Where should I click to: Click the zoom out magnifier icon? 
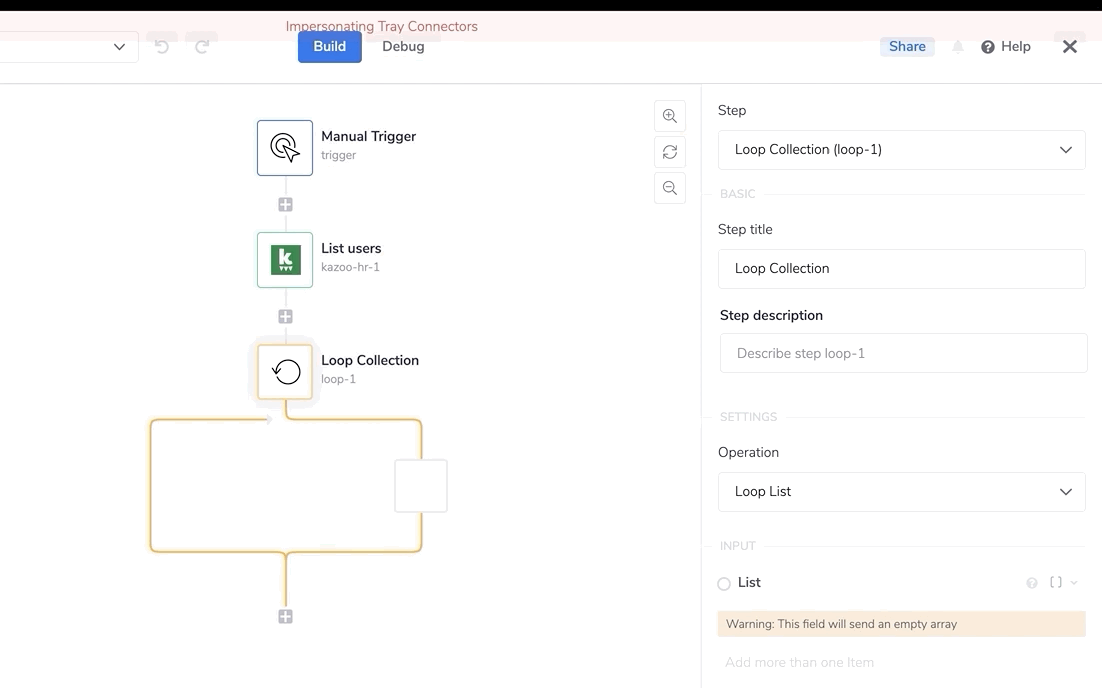[x=670, y=188]
